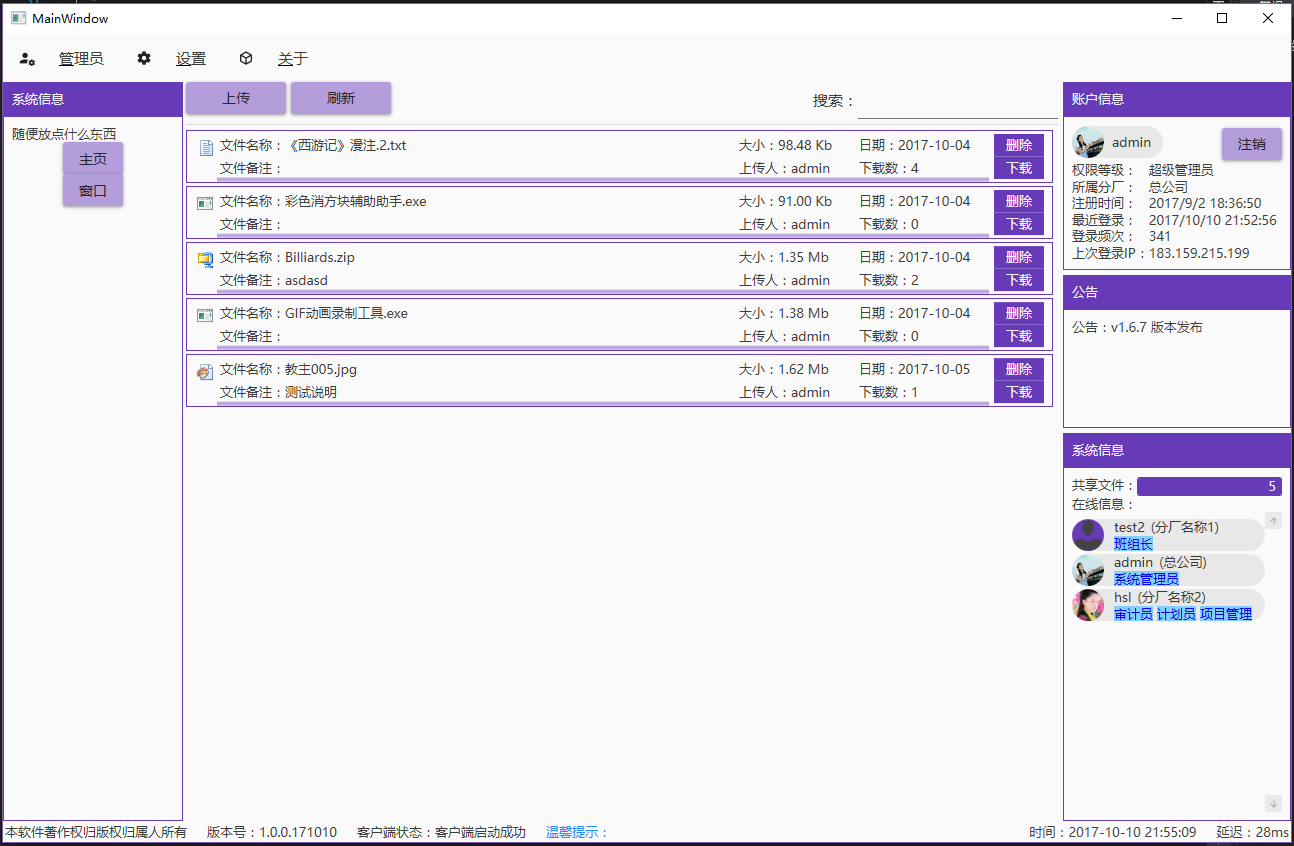Download the Billiards.zip file
This screenshot has height=846, width=1294.
[1018, 280]
